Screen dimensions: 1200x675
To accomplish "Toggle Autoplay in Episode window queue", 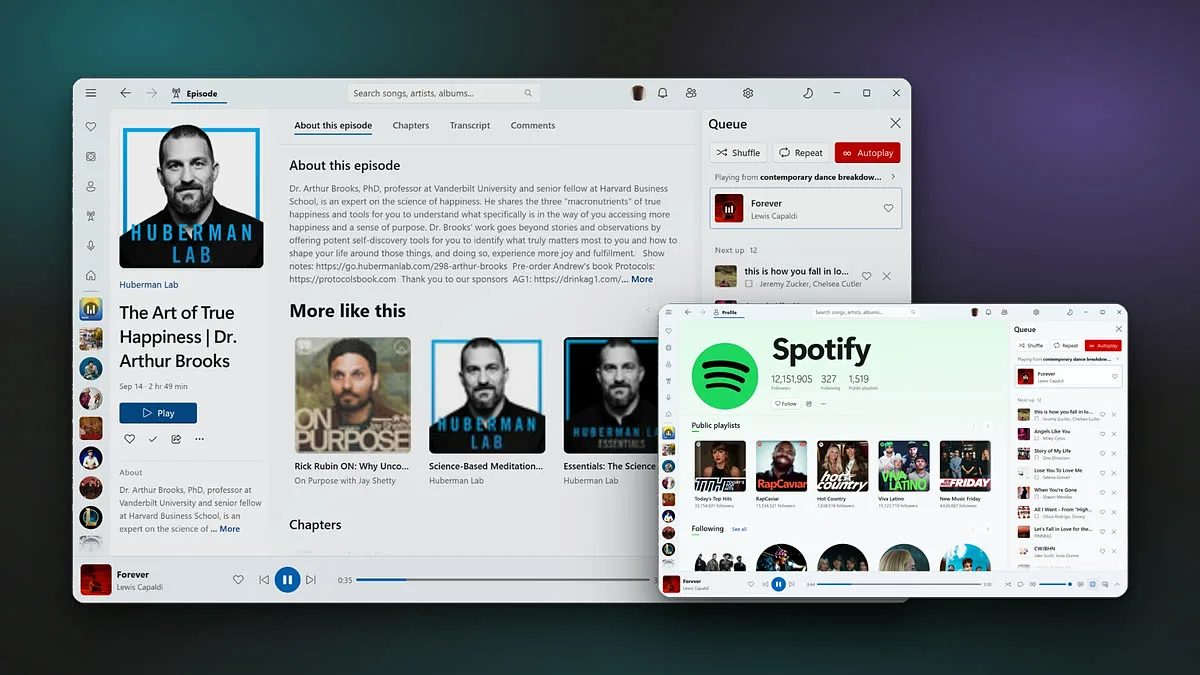I will (868, 153).
